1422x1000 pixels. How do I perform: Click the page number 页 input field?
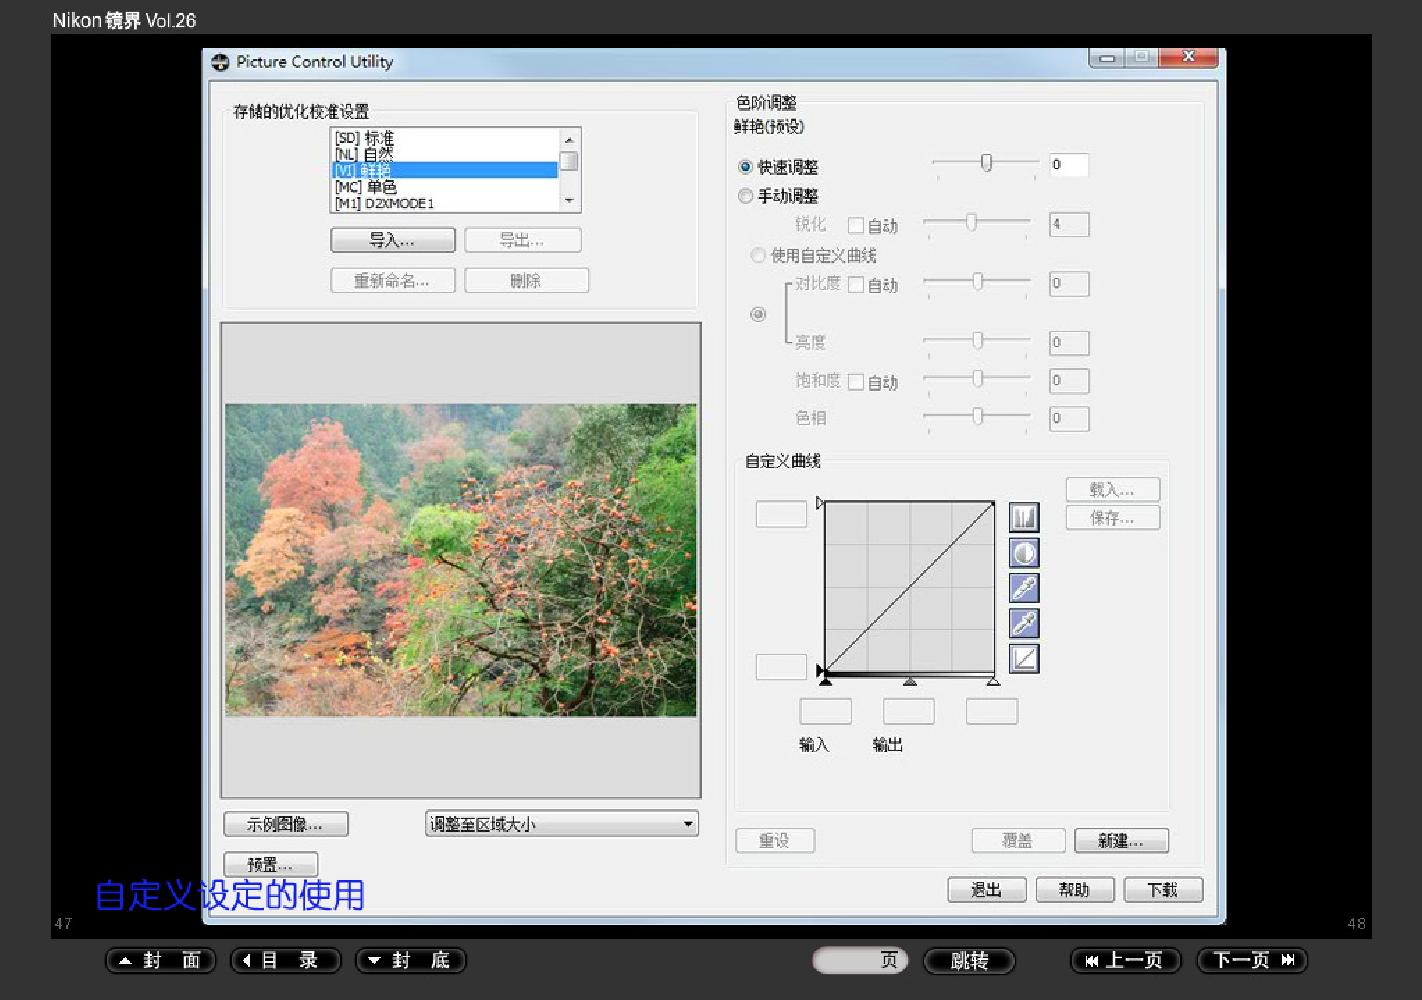click(860, 960)
